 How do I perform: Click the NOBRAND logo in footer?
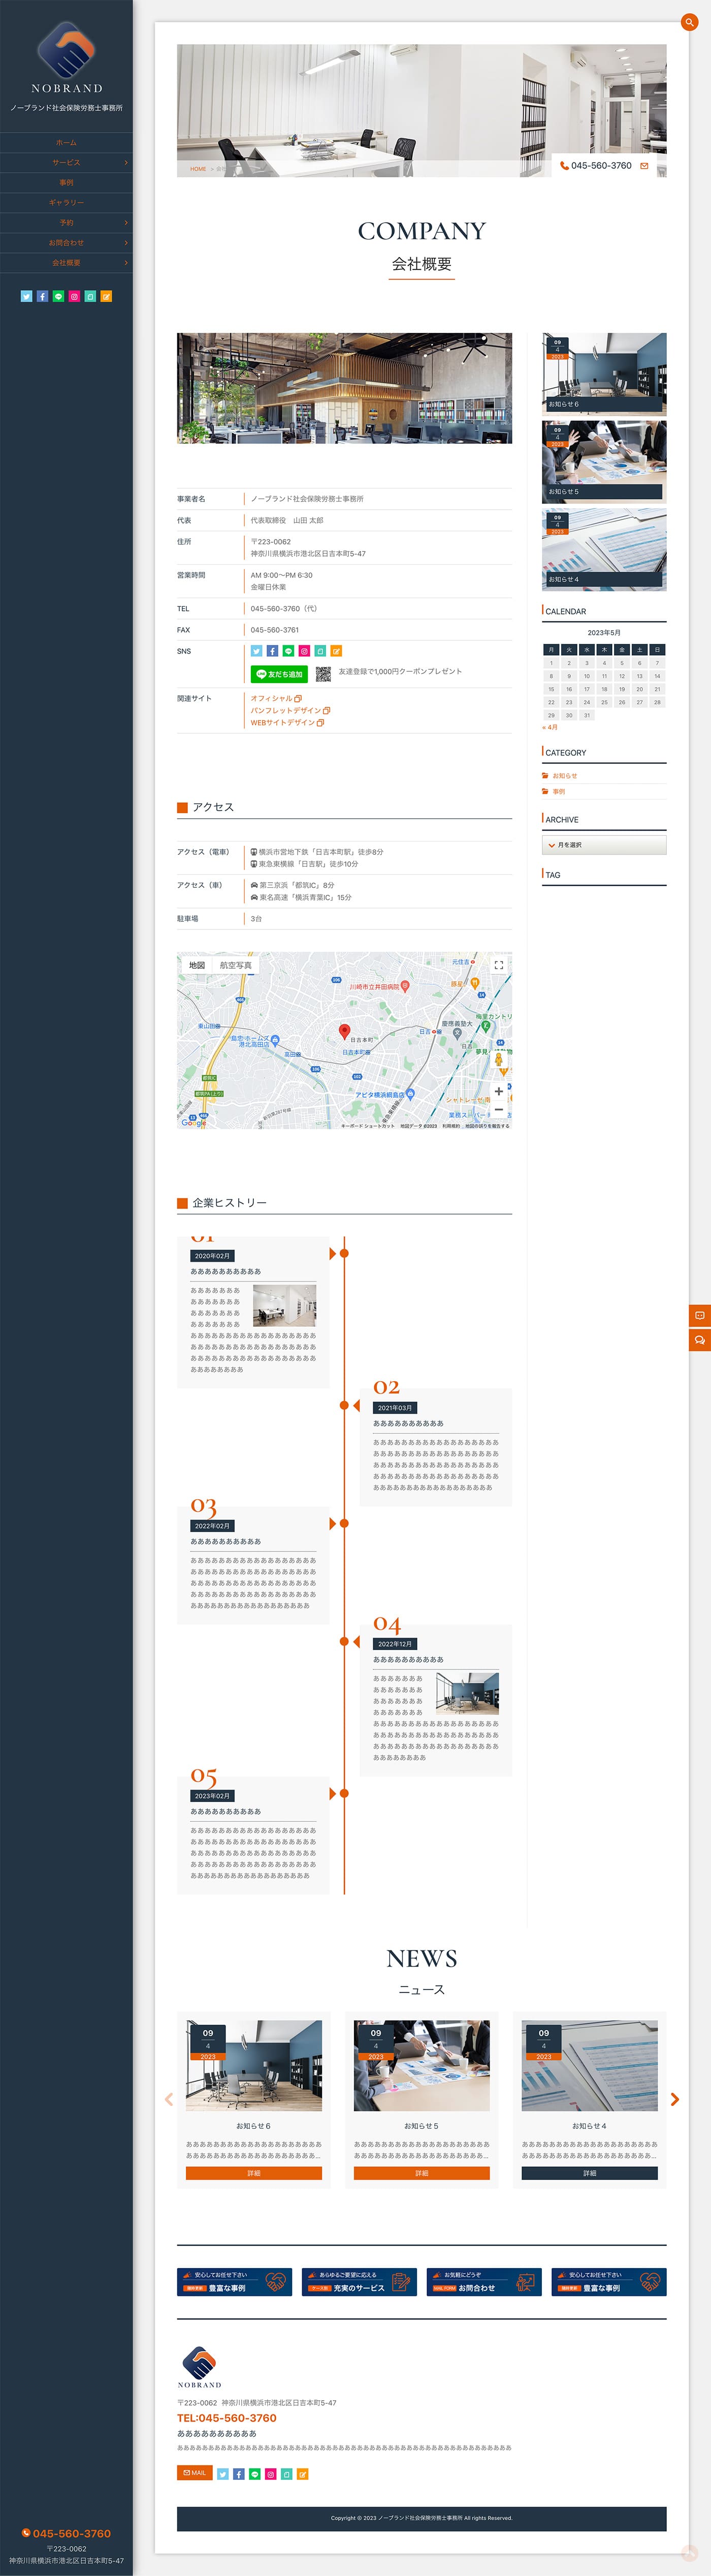coord(200,2367)
